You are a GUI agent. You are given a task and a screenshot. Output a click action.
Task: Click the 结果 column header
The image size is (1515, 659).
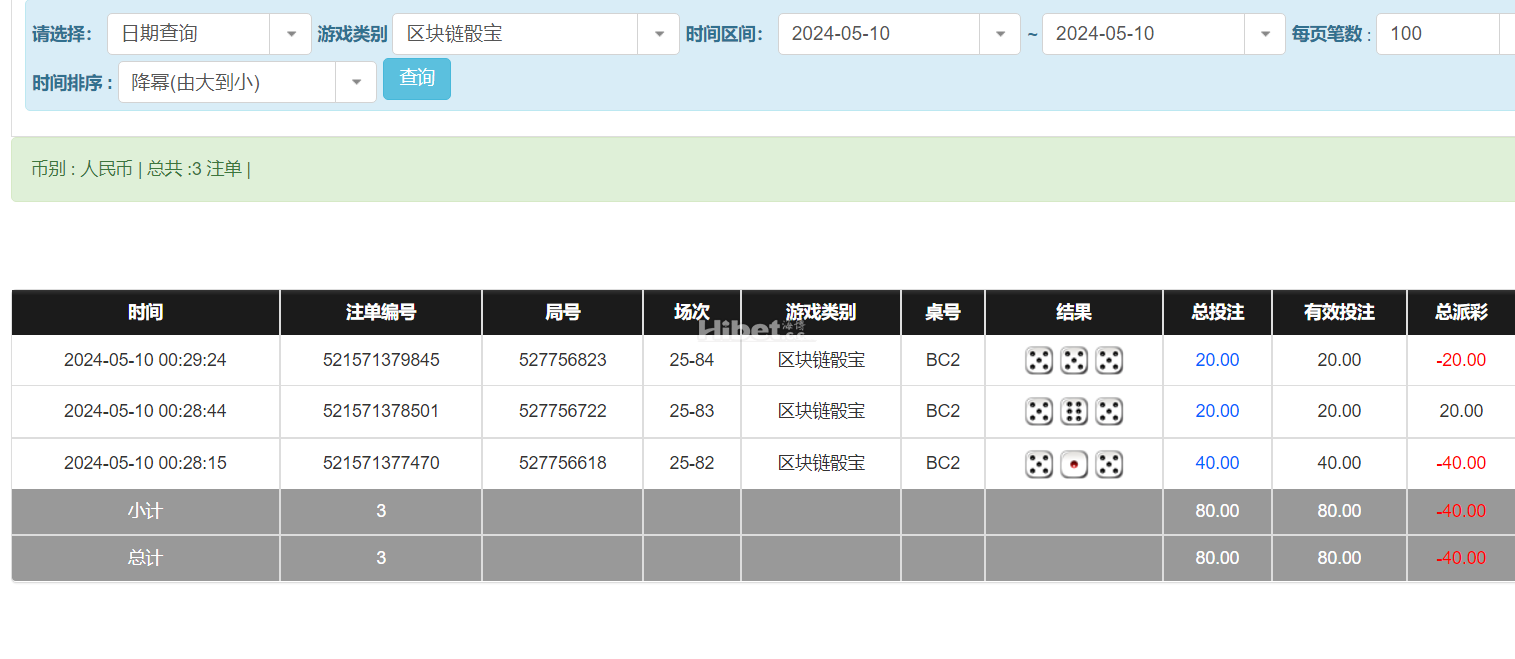click(1074, 312)
